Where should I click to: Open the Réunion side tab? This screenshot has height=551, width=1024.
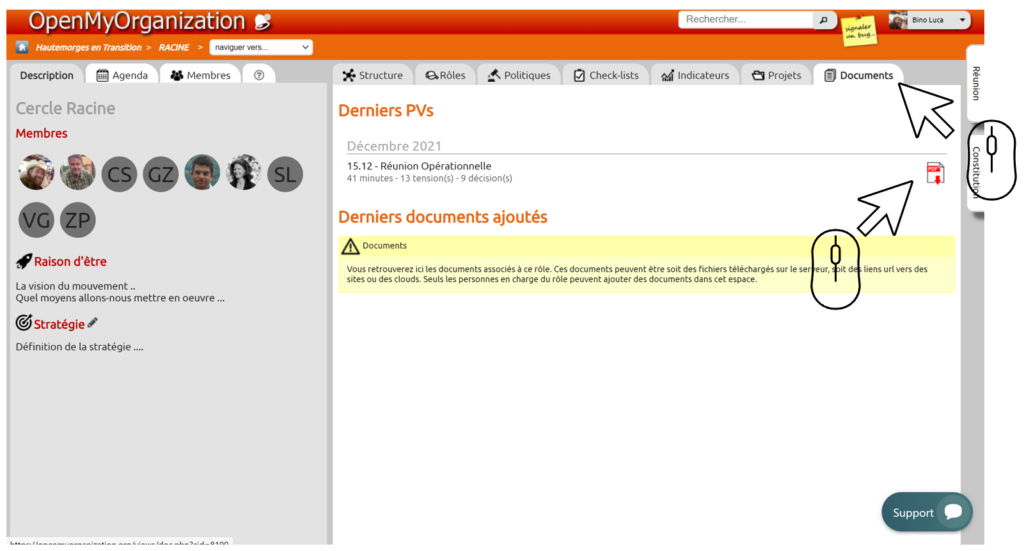click(x=976, y=83)
